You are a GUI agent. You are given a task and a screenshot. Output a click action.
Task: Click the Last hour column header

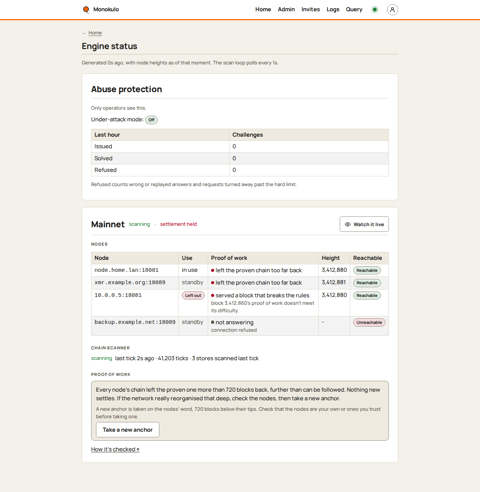(107, 135)
